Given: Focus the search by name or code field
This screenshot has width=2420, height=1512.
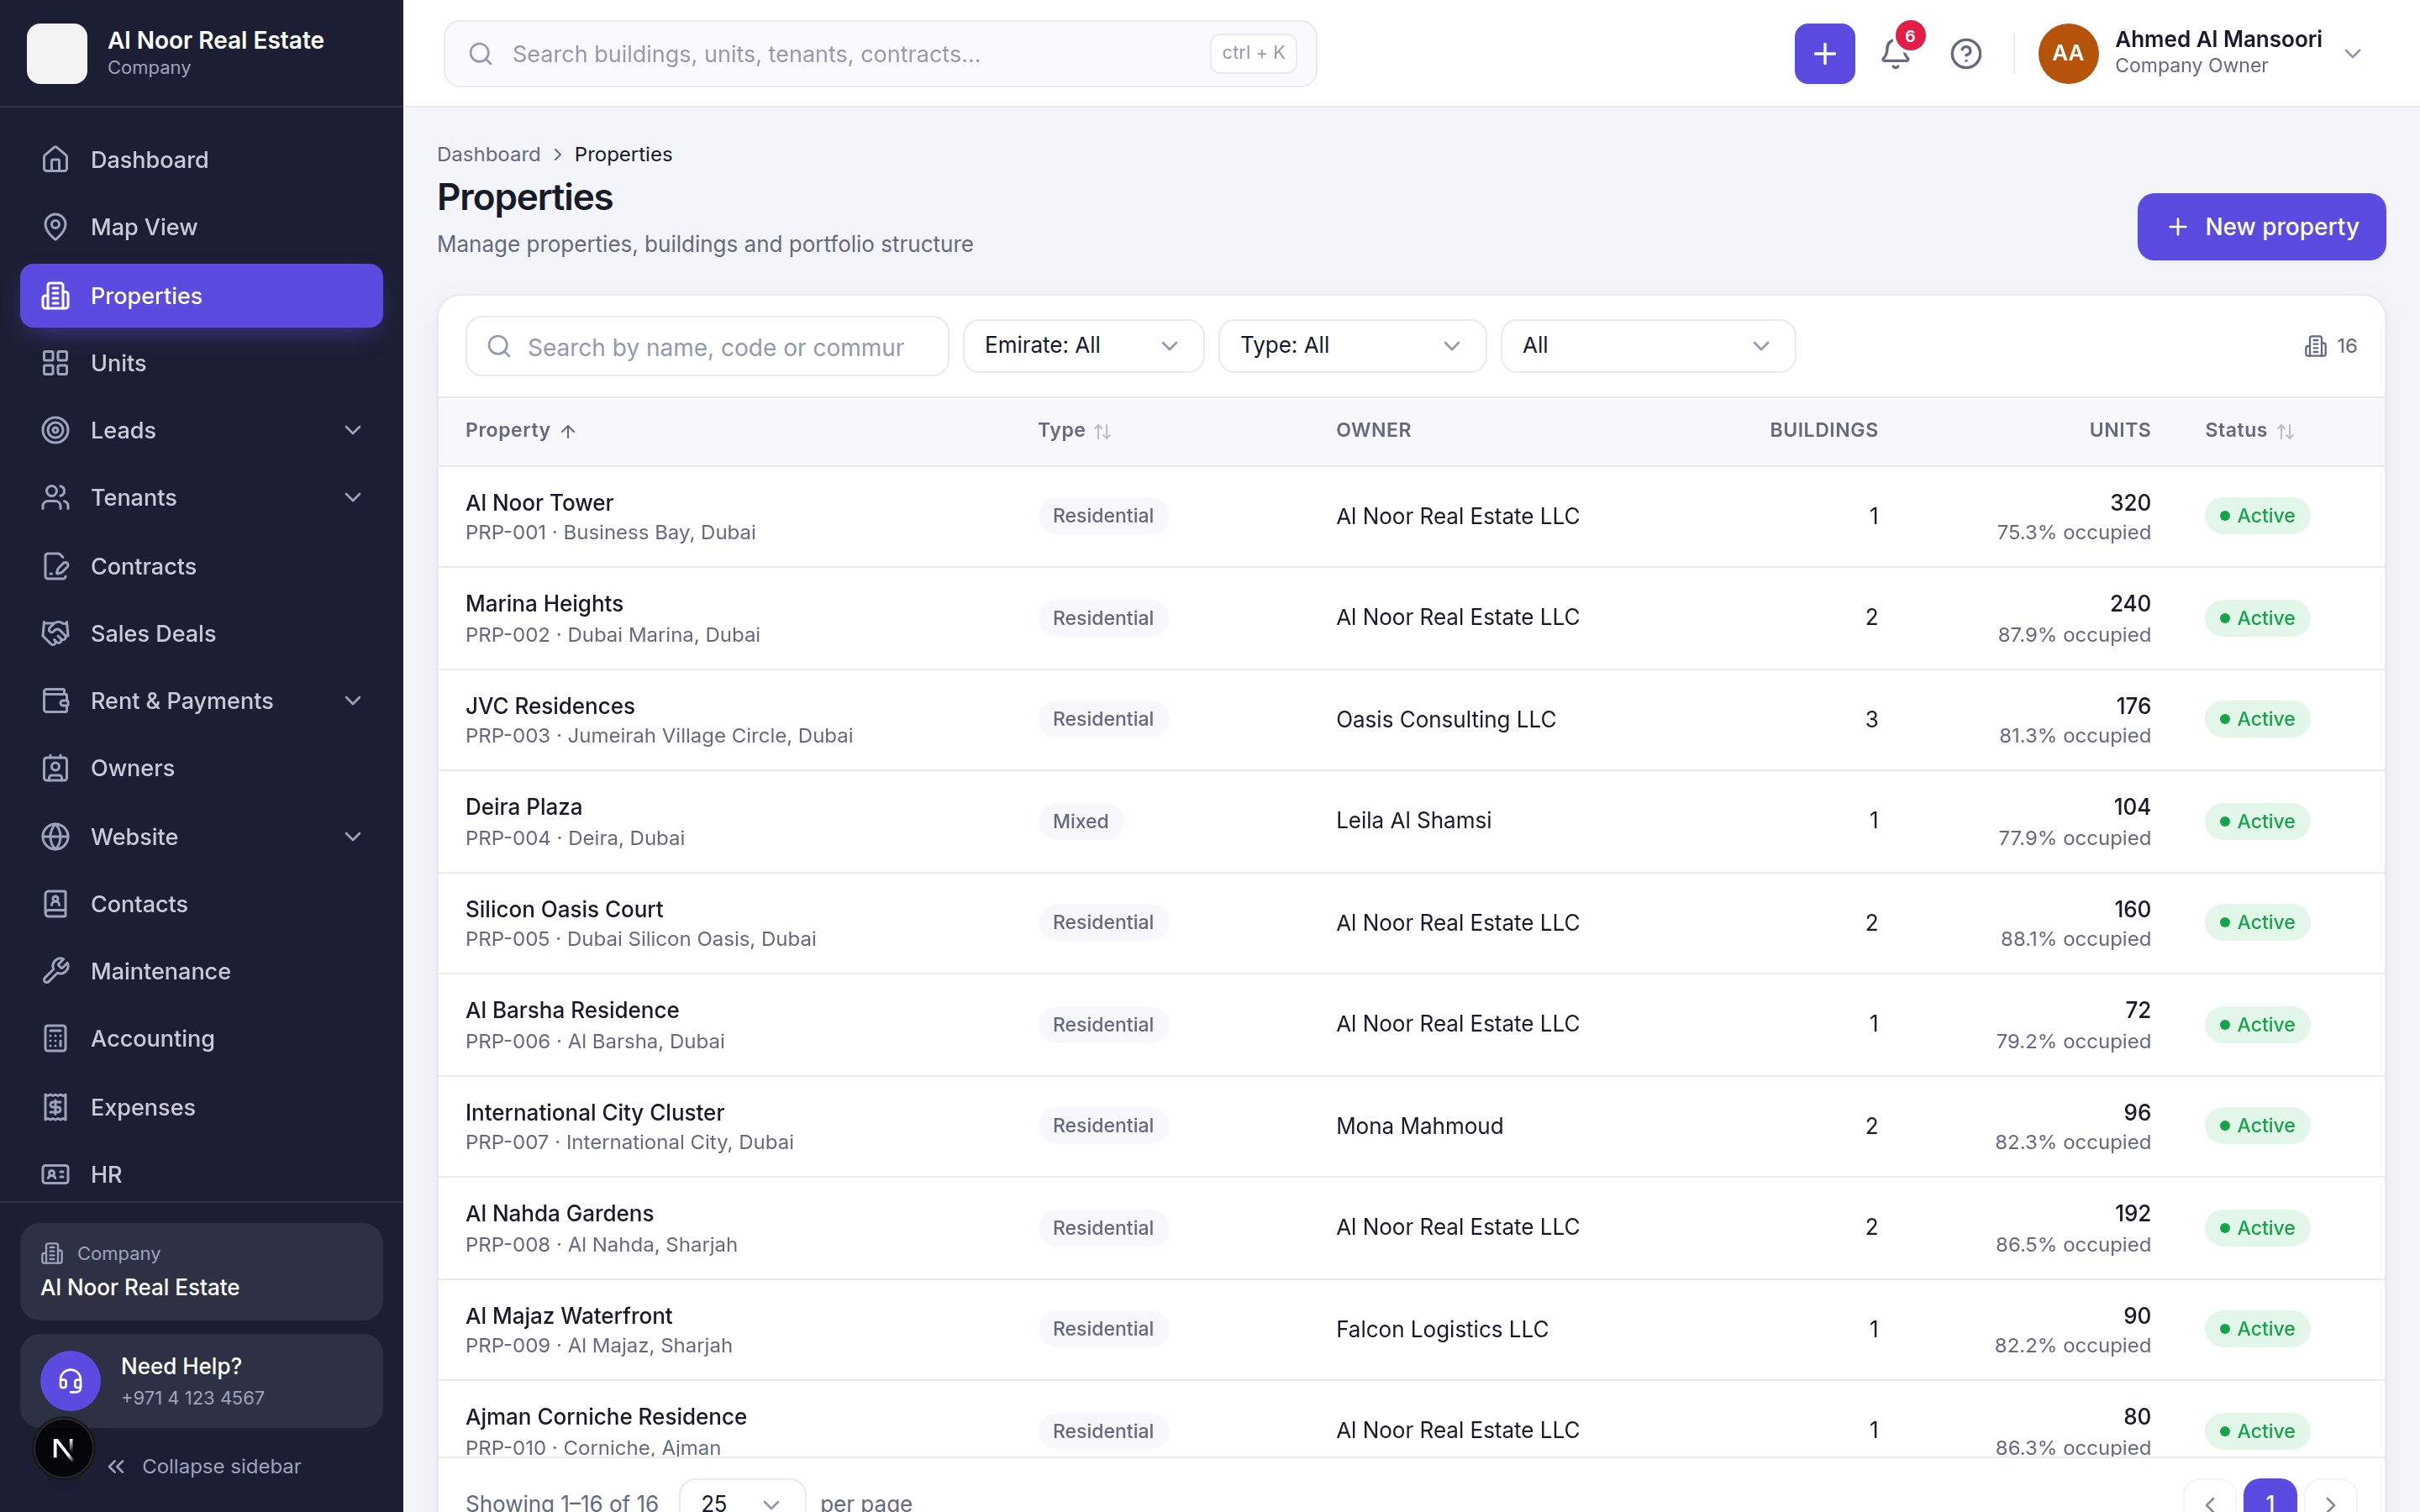Looking at the screenshot, I should (706, 346).
